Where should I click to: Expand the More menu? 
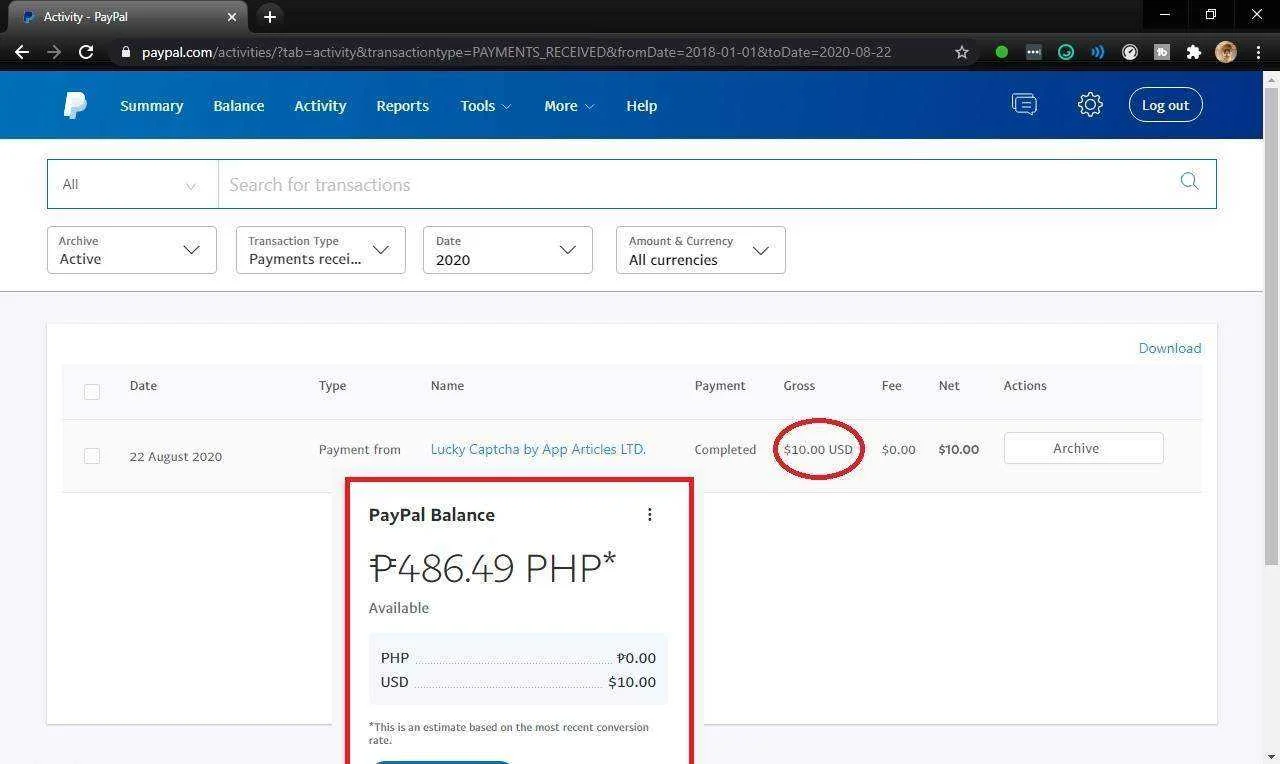[x=569, y=106]
